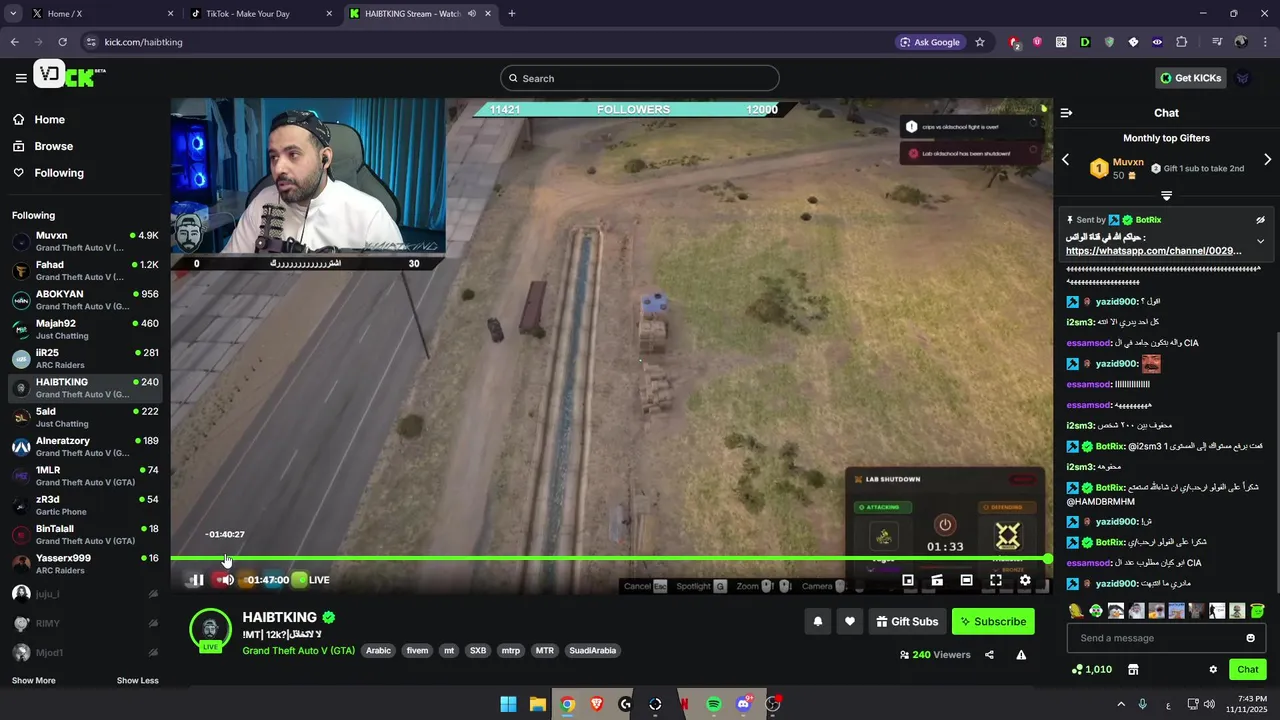Click the Kick search box
The width and height of the screenshot is (1280, 720).
[640, 78]
